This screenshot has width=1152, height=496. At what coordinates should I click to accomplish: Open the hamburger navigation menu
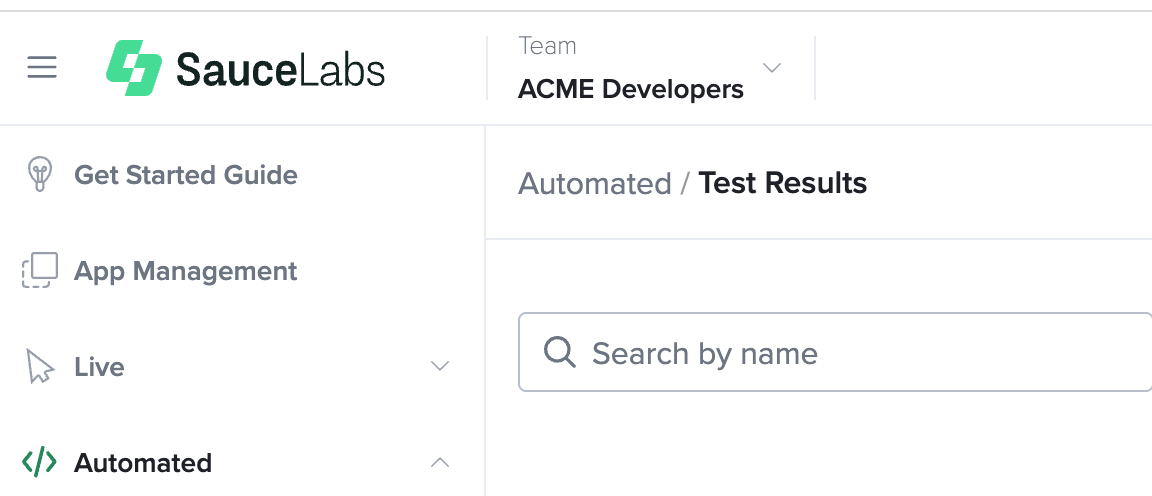click(x=42, y=68)
